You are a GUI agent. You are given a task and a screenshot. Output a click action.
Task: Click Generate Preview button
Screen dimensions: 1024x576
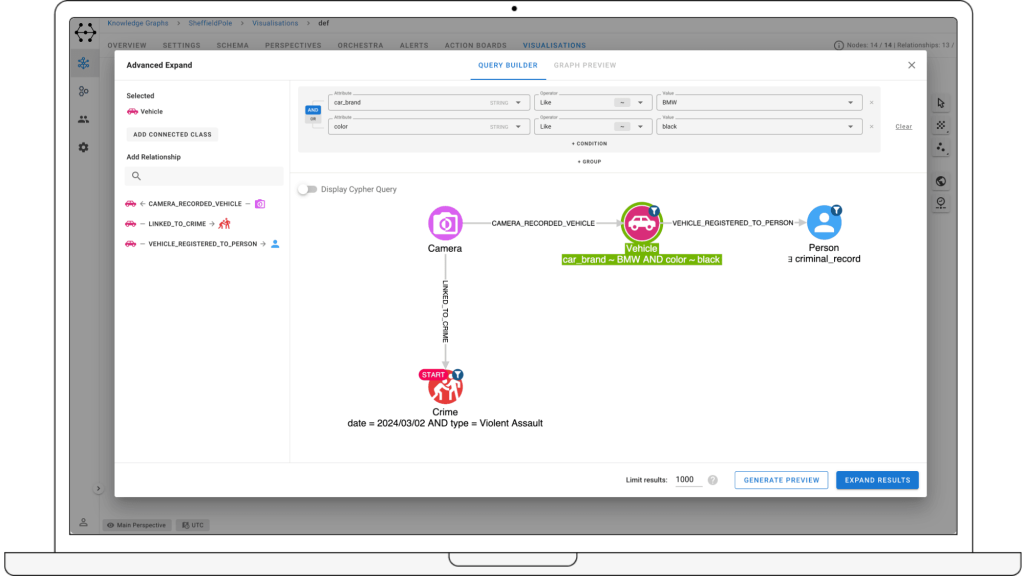click(x=781, y=480)
